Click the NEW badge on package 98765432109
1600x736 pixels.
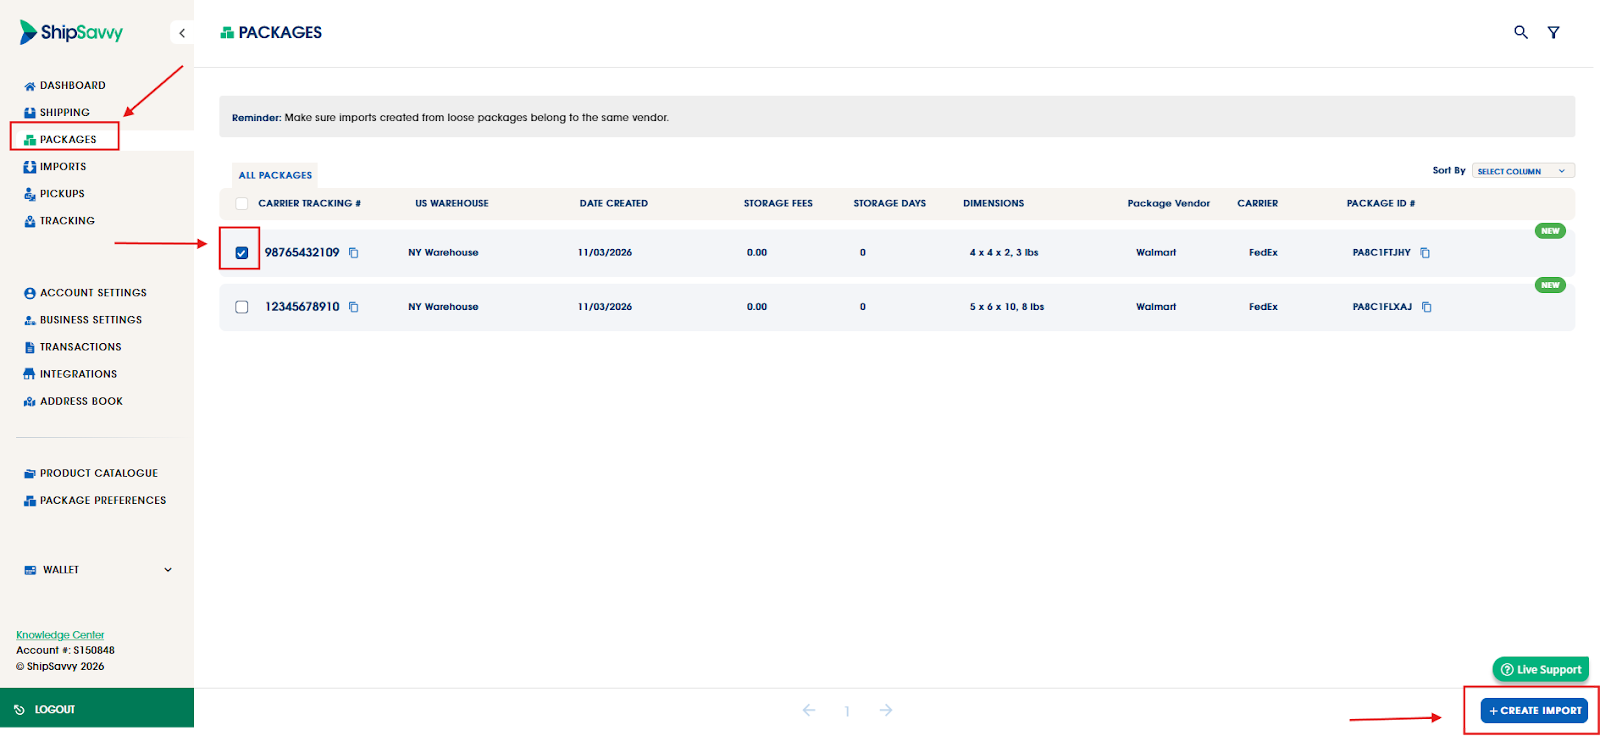(x=1550, y=231)
